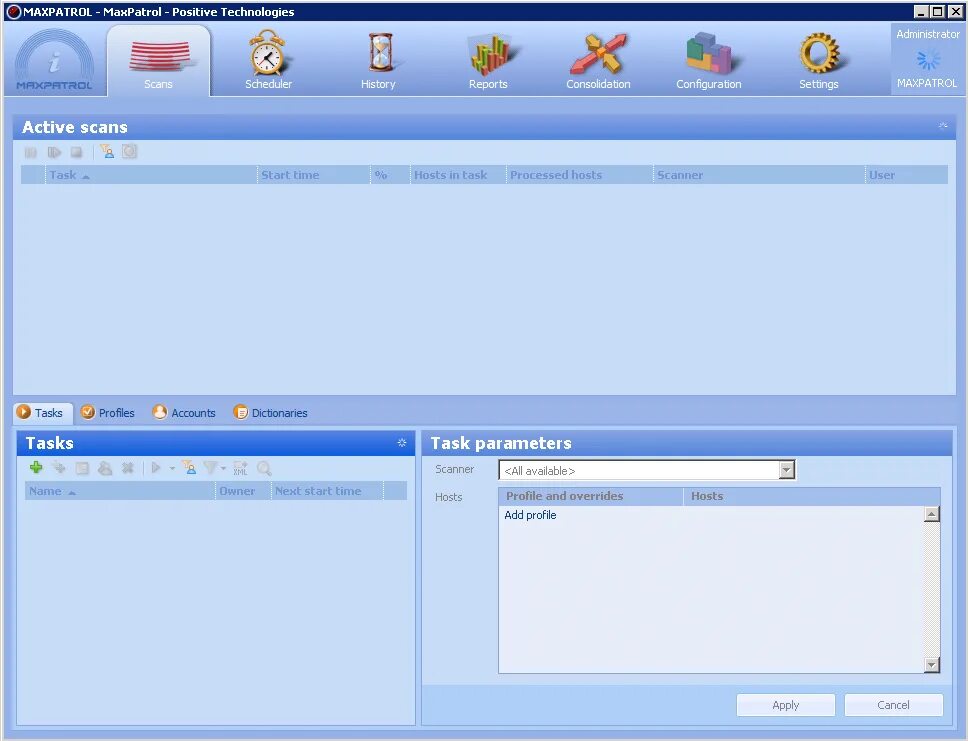The image size is (968, 741).
Task: Sort active scans by Scanner column
Action: point(759,175)
